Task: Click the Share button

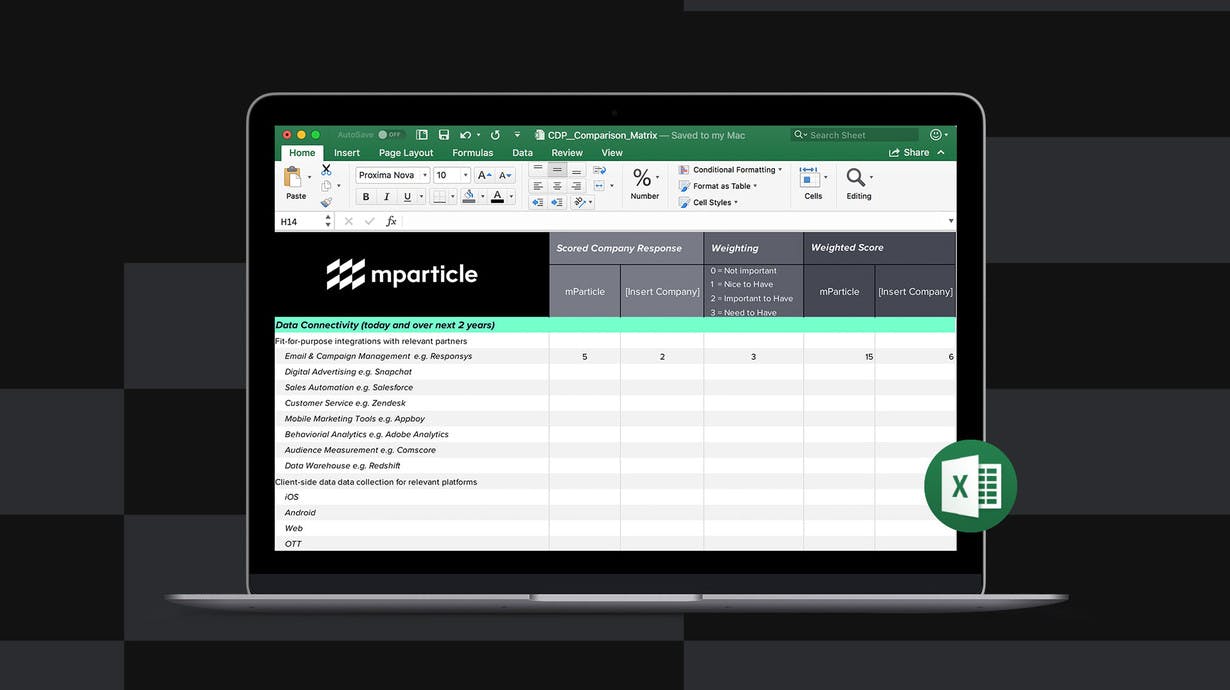Action: pyautogui.click(x=909, y=153)
